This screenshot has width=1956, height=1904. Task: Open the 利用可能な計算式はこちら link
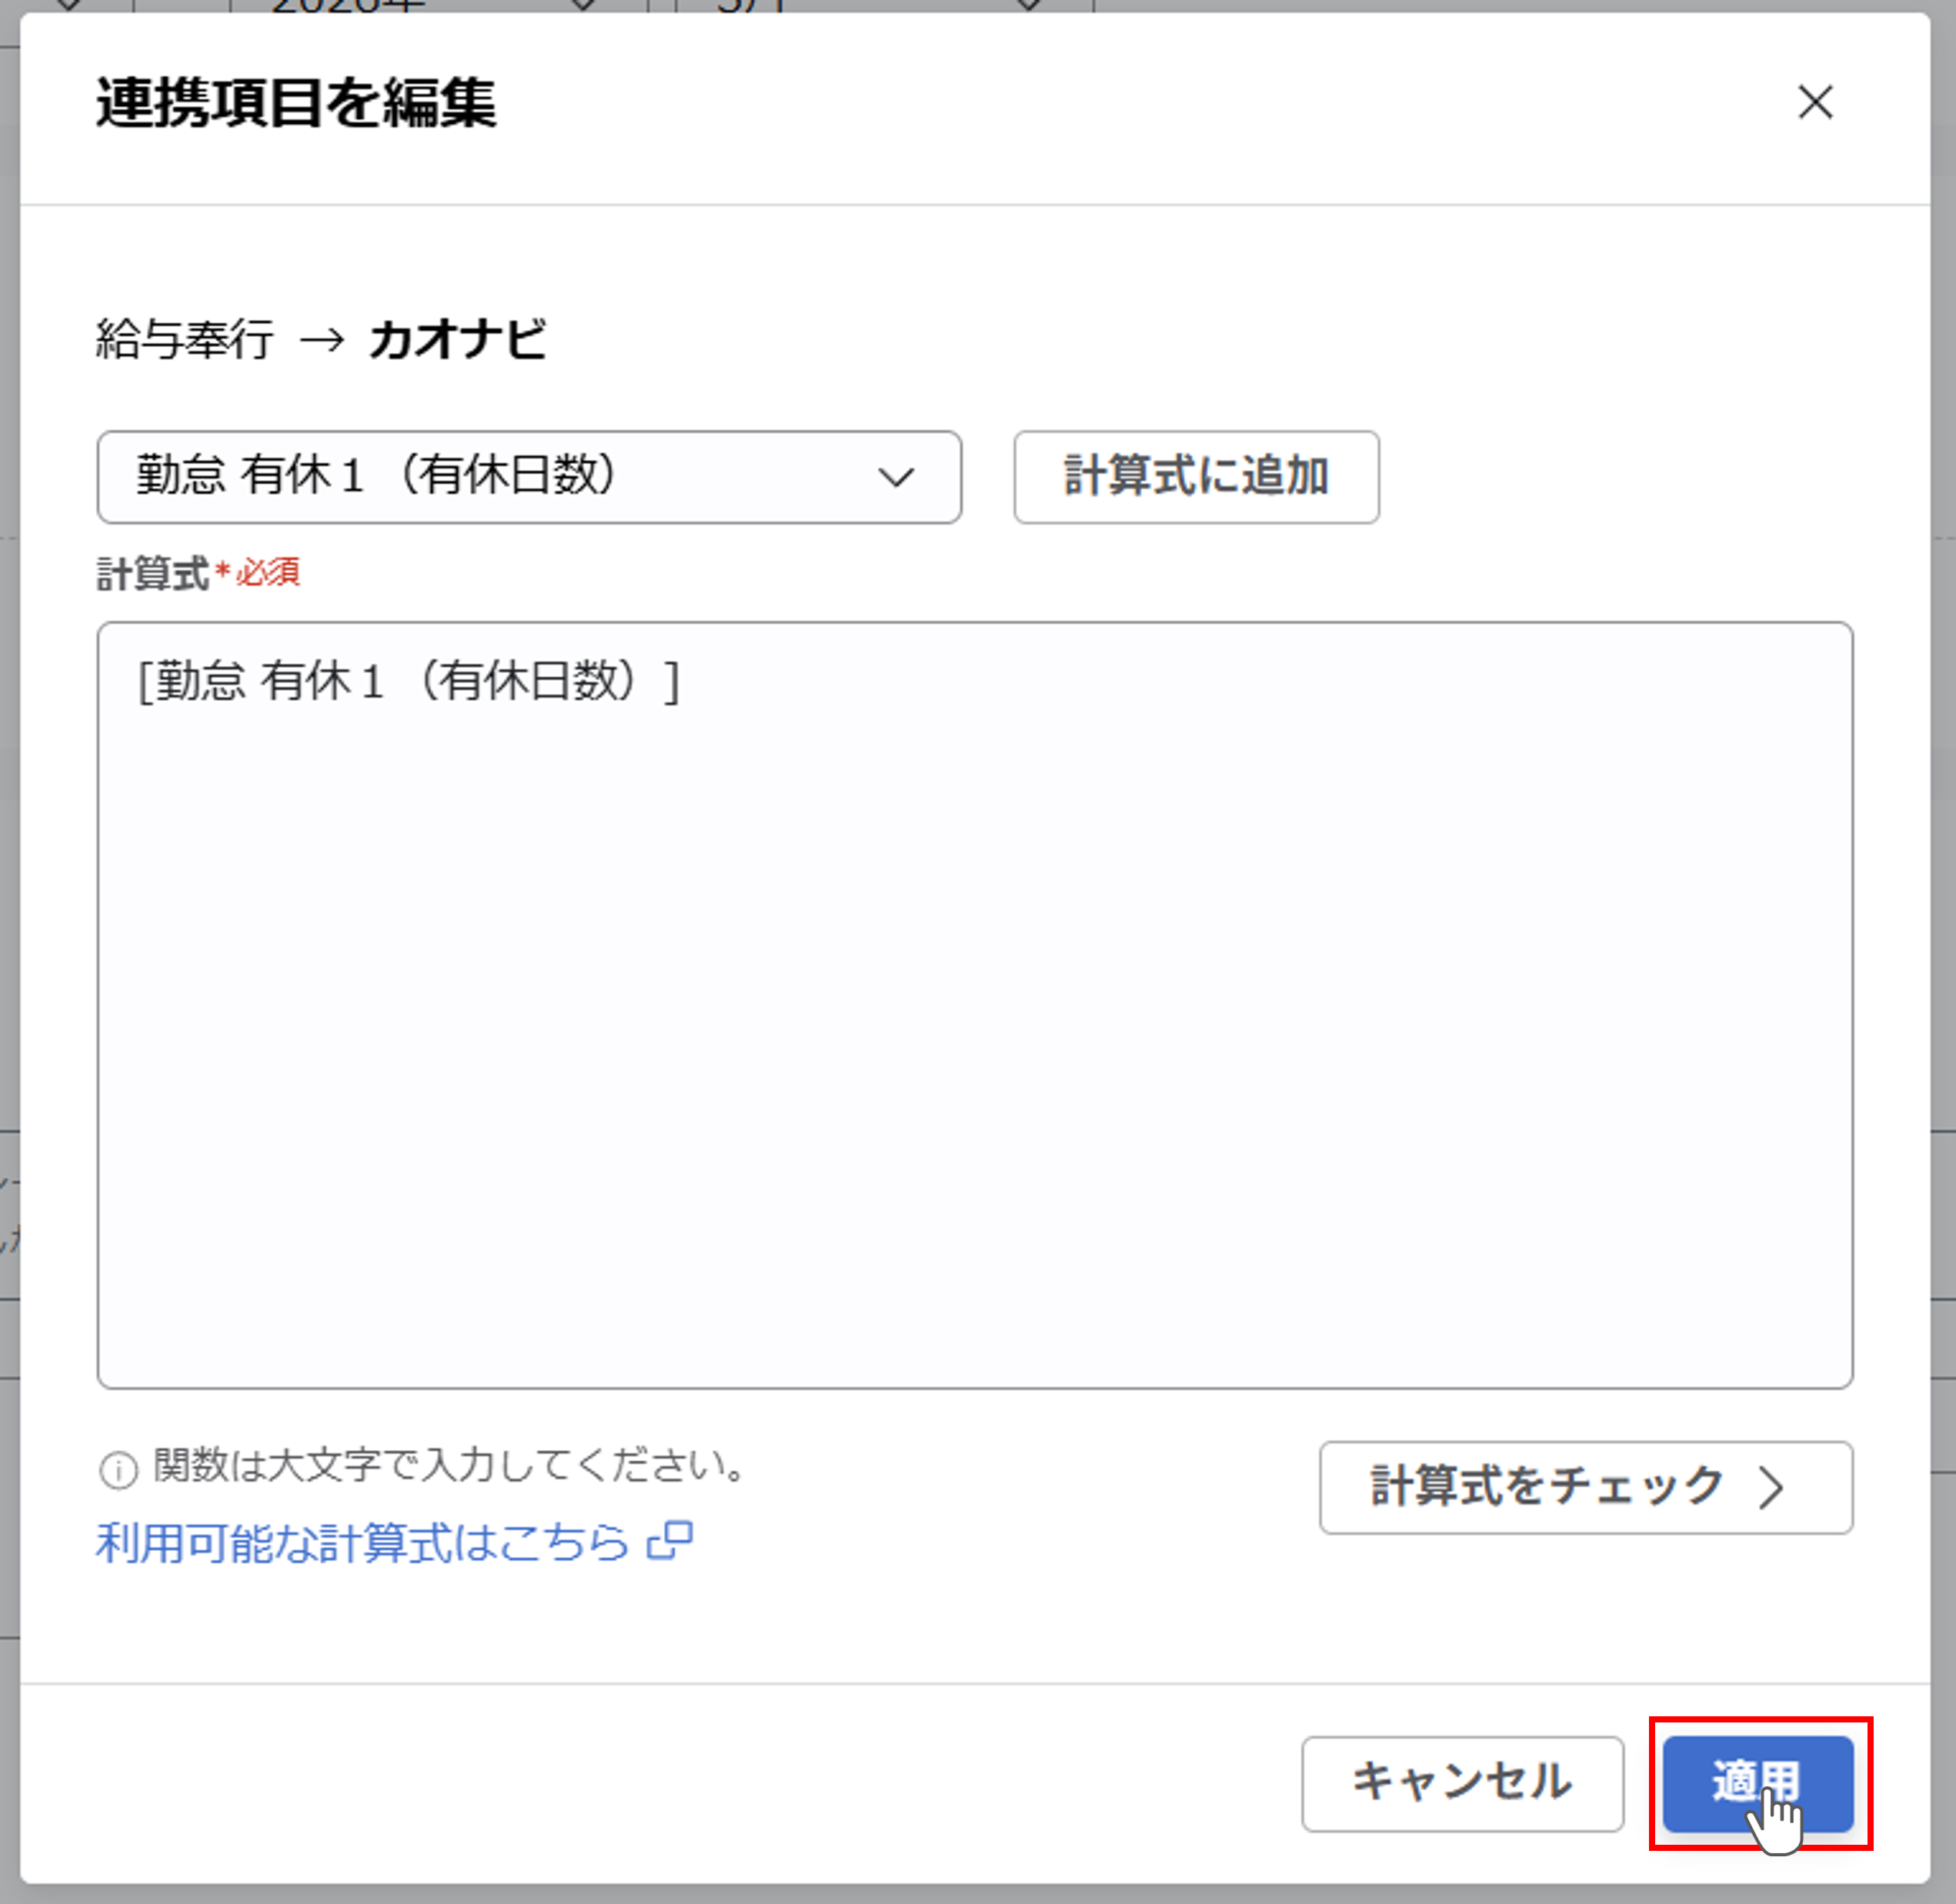[x=394, y=1542]
